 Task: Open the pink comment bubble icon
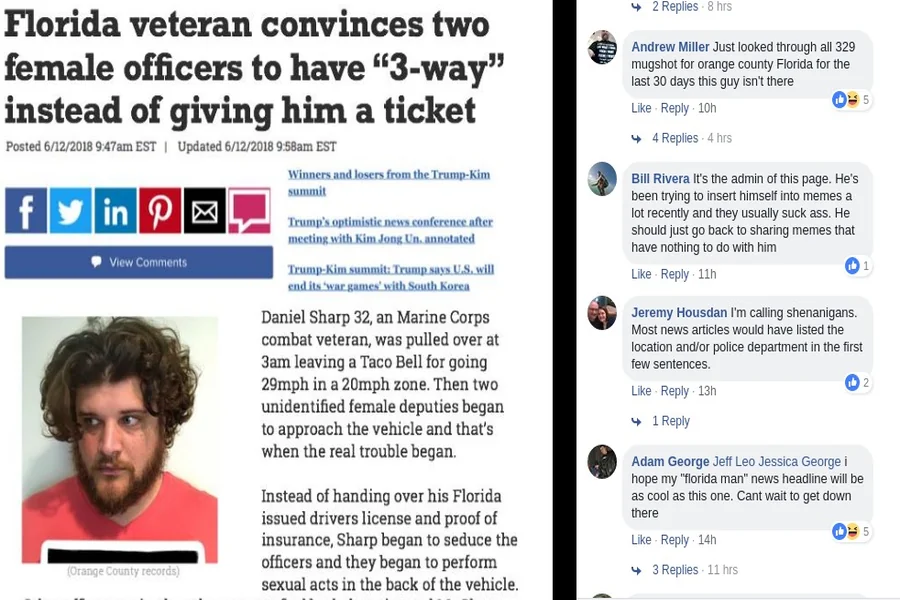(250, 210)
